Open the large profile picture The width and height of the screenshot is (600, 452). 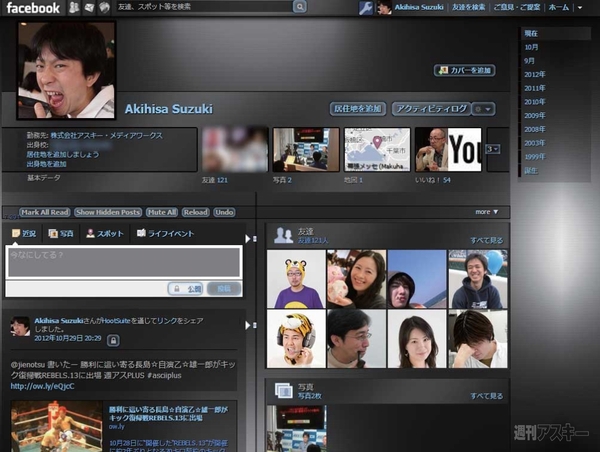66,70
